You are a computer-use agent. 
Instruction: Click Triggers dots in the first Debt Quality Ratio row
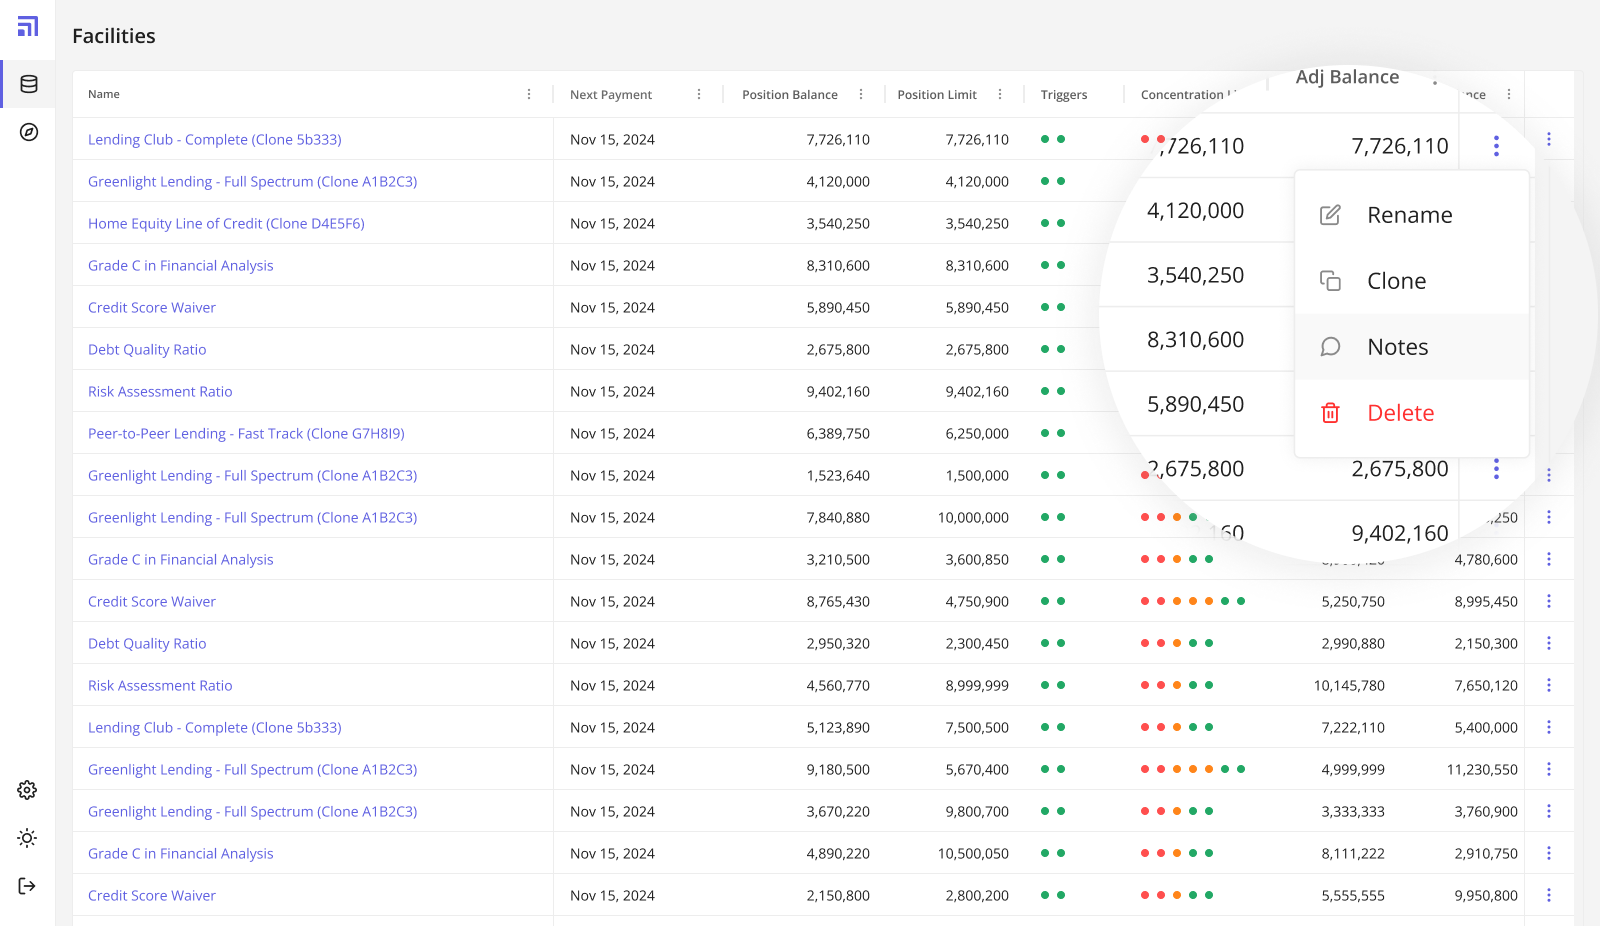click(1053, 350)
